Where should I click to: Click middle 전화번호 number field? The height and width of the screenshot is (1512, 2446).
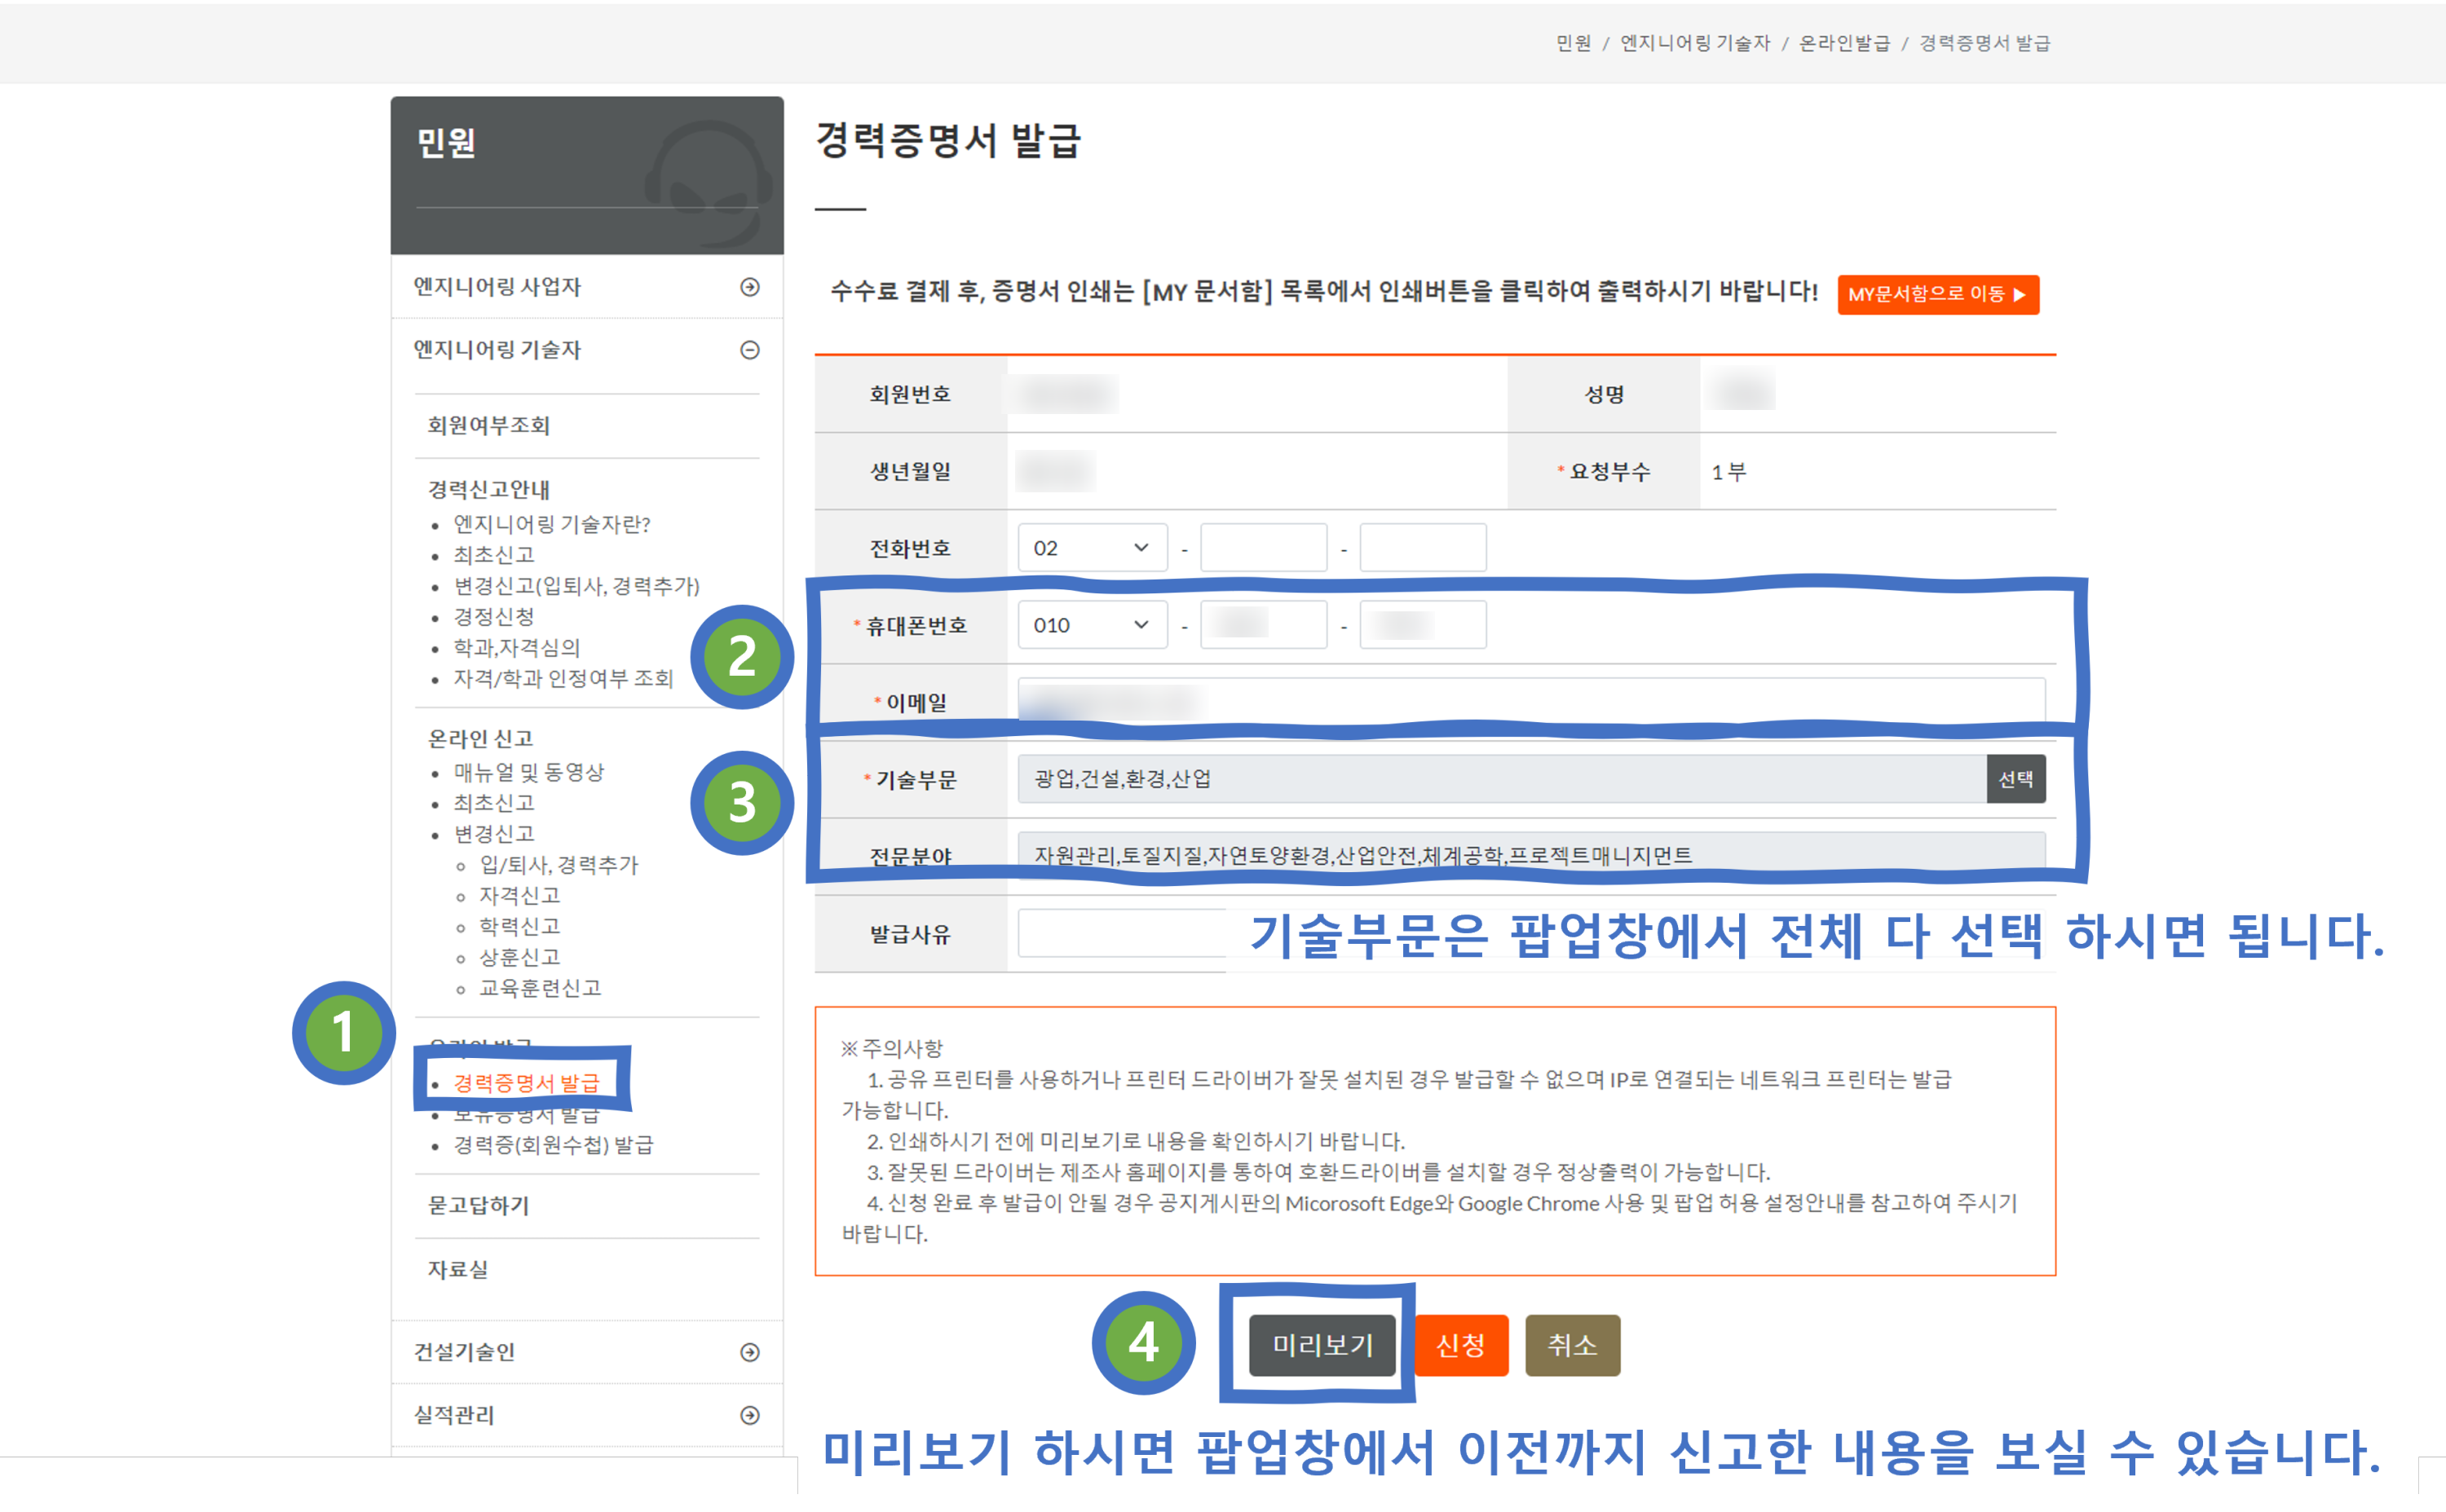pyautogui.click(x=1262, y=548)
